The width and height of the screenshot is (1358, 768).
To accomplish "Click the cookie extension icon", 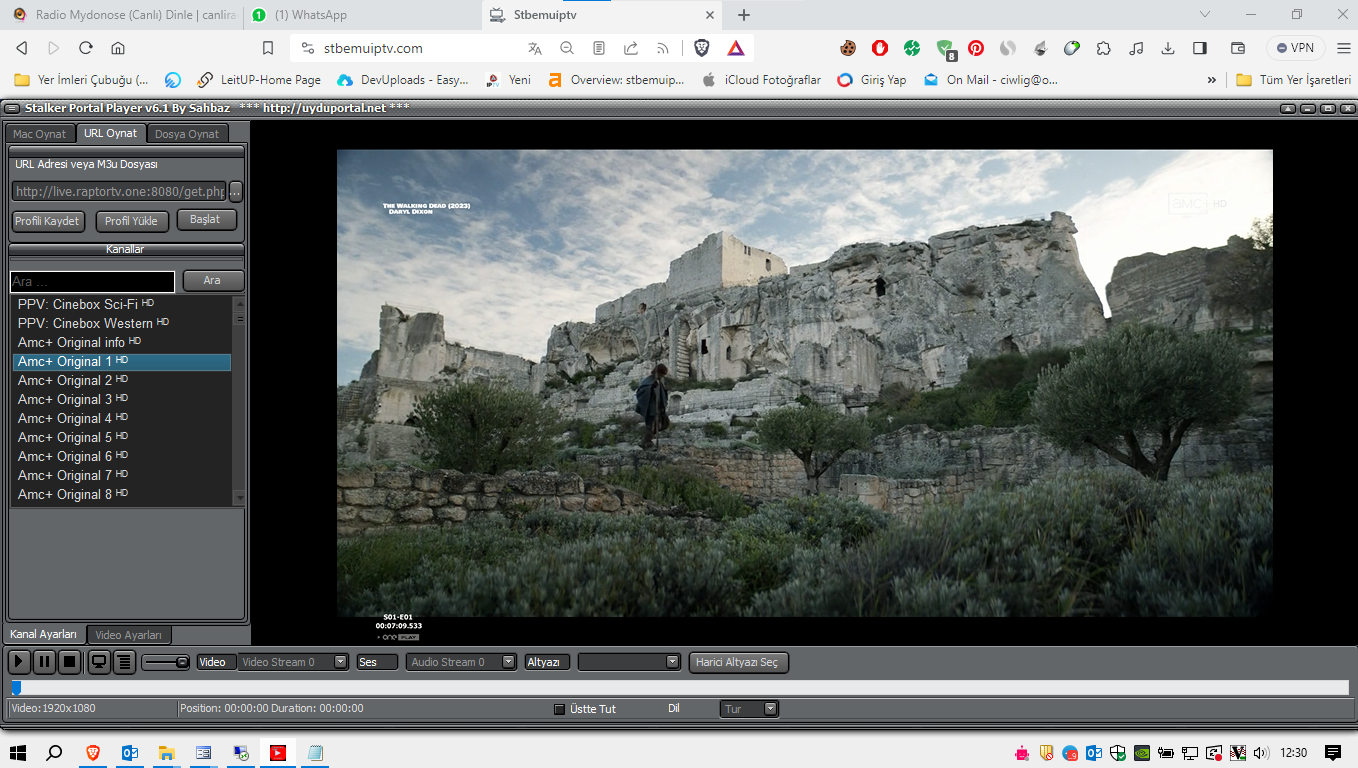I will [848, 48].
